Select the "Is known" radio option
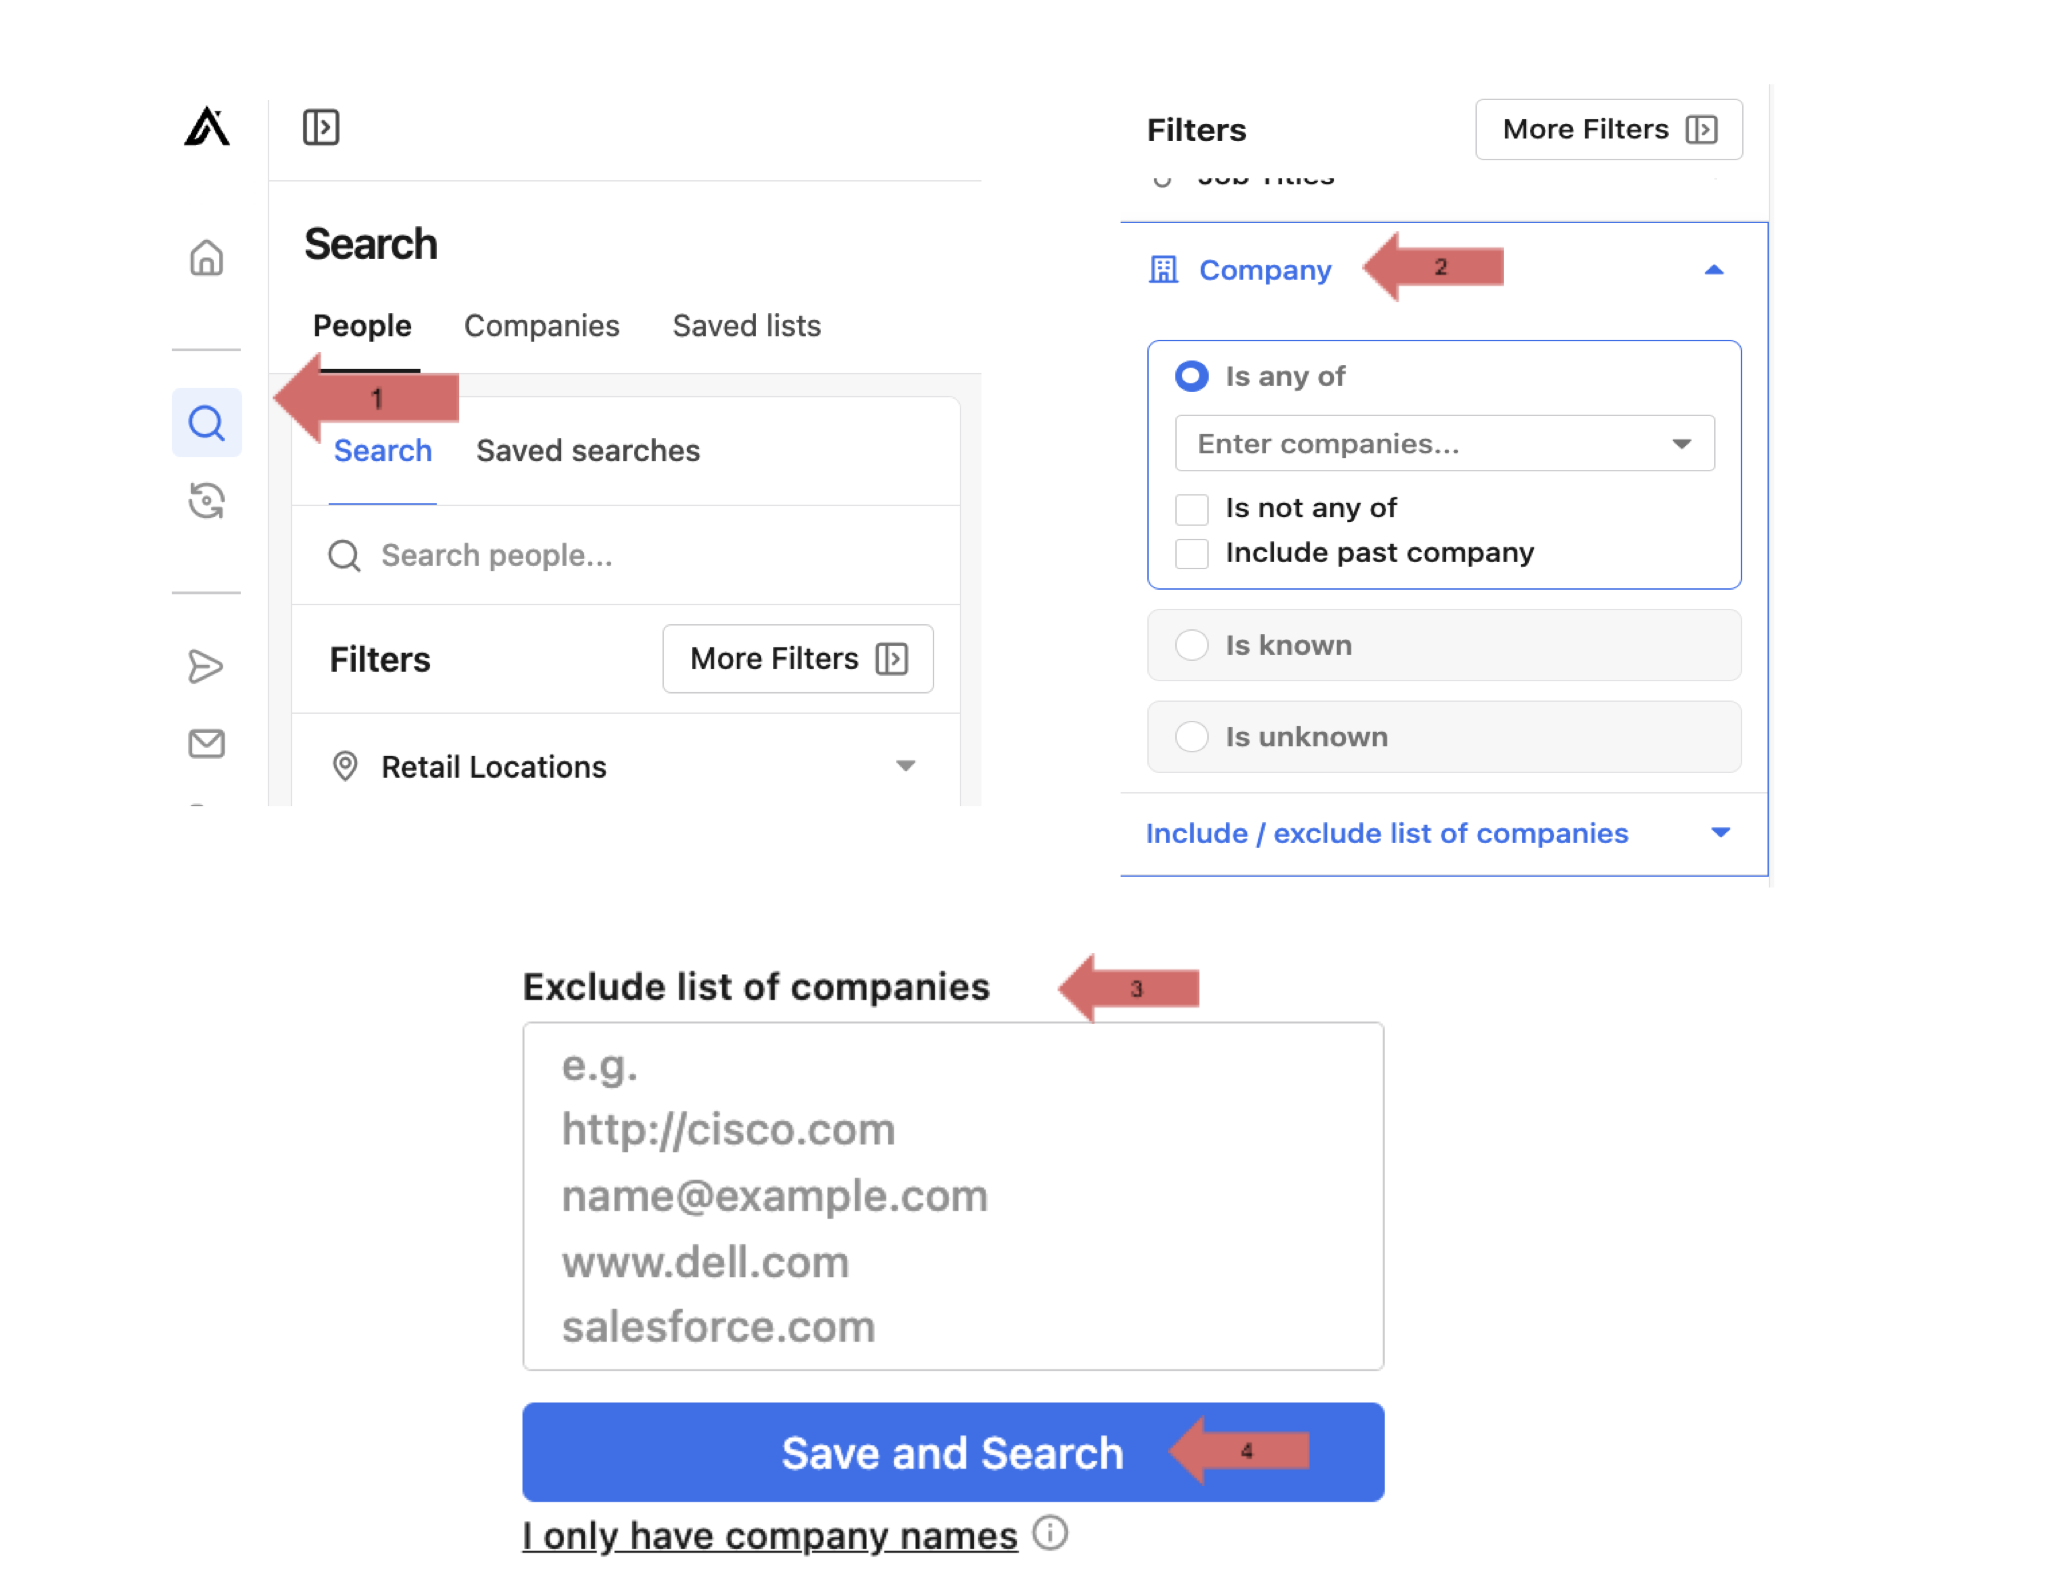This screenshot has width=2062, height=1574. 1191,645
